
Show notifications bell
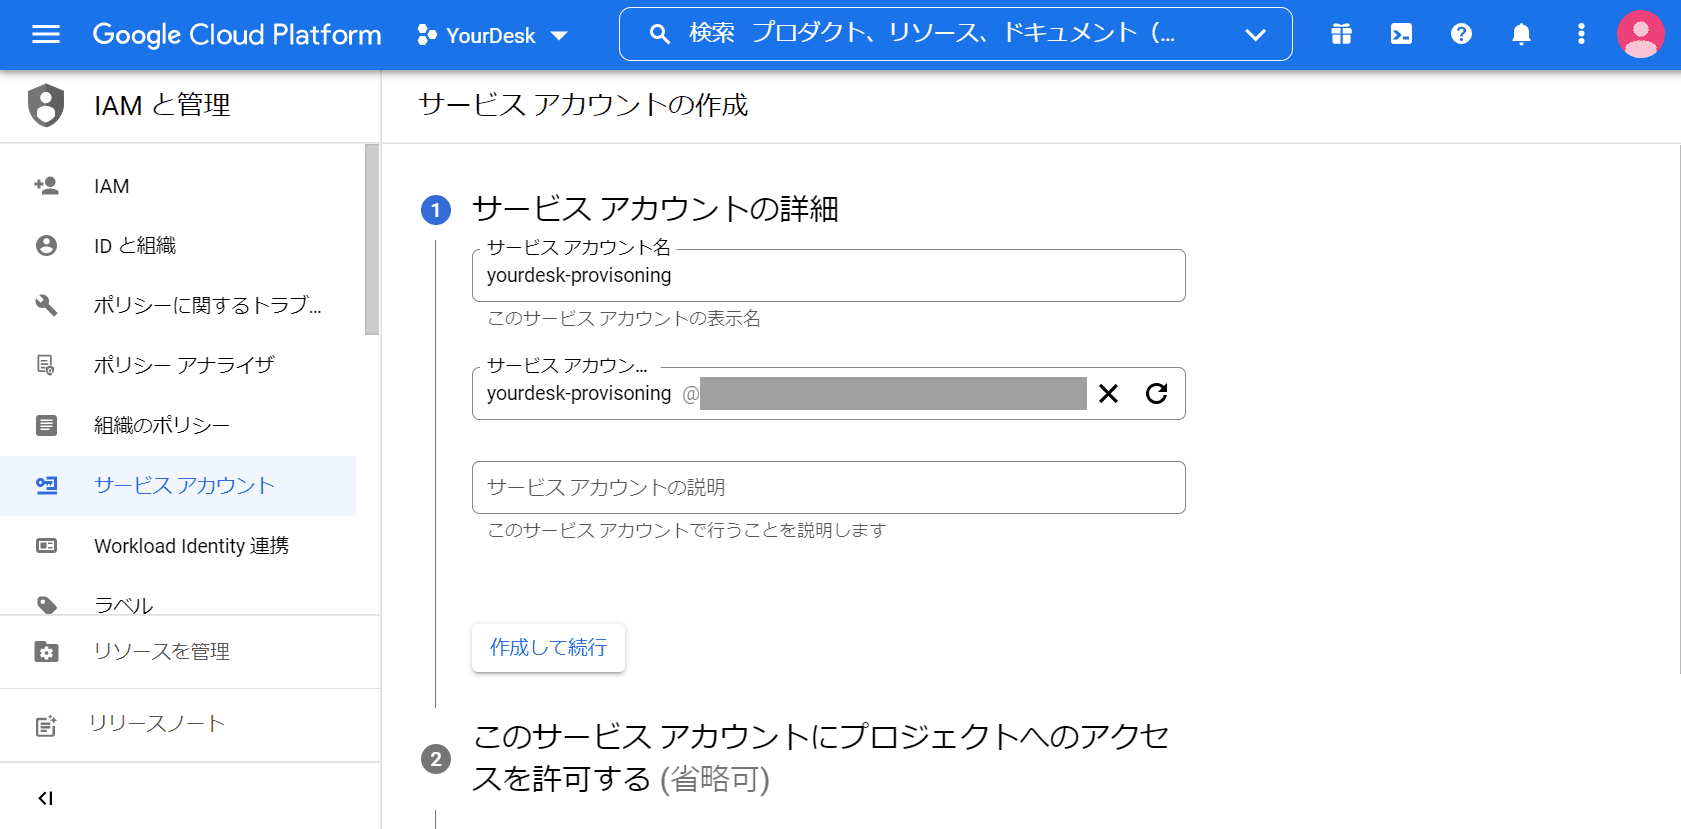tap(1521, 34)
